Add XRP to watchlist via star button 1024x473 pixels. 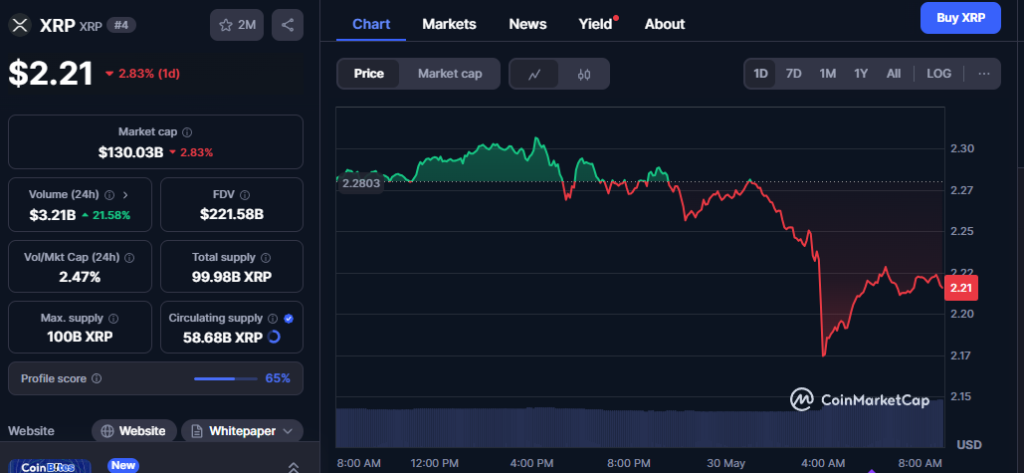coord(238,25)
